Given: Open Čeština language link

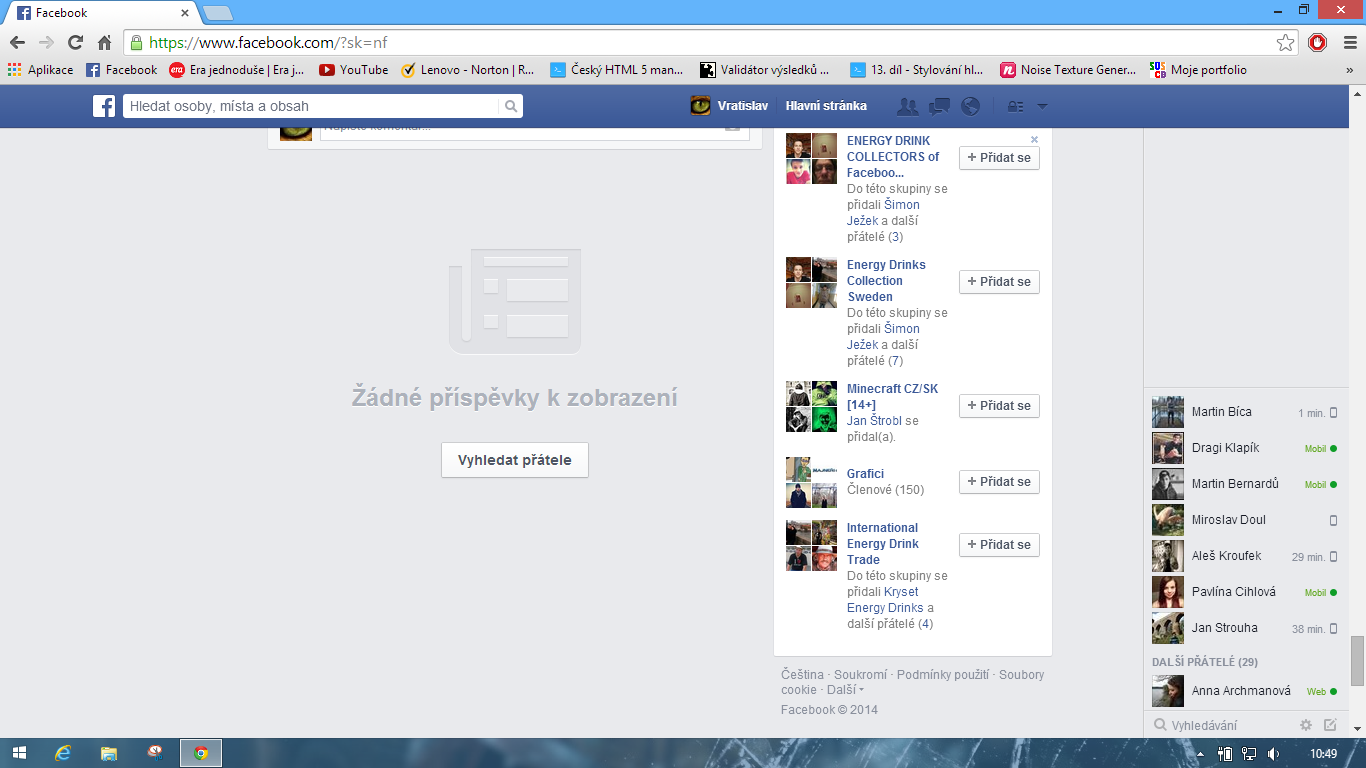Looking at the screenshot, I should coord(803,675).
